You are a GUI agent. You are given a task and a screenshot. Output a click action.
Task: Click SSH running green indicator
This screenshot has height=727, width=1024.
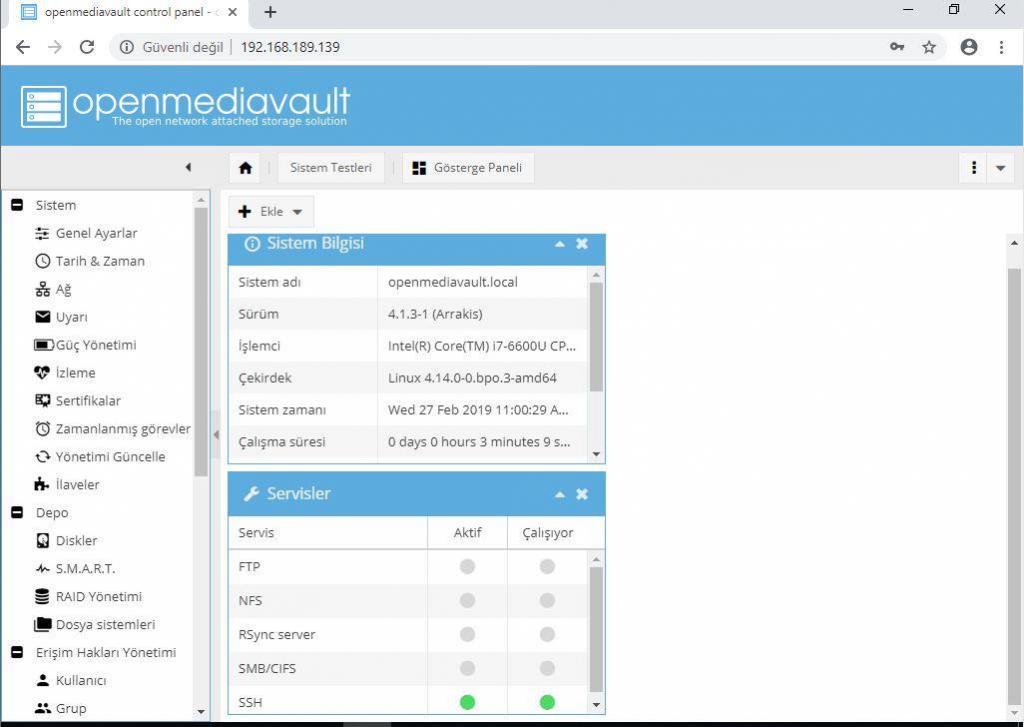click(x=547, y=702)
